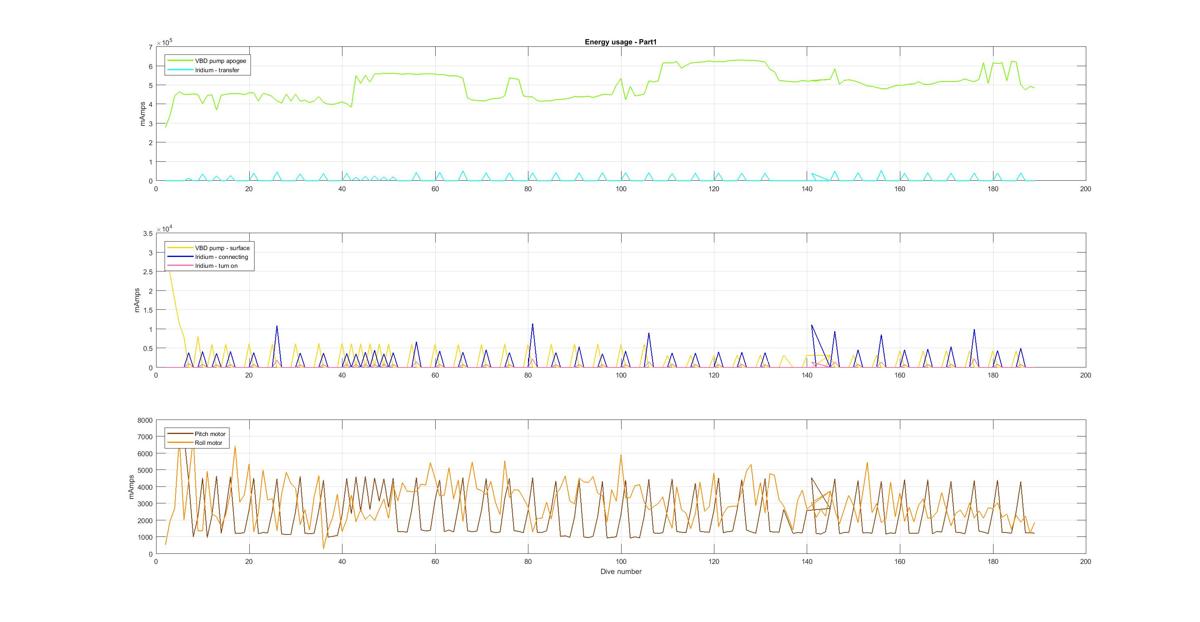Viewport: 1200px width, 622px height.
Task: Click brown line sample beside 'Pitch motor'
Action: [179, 433]
